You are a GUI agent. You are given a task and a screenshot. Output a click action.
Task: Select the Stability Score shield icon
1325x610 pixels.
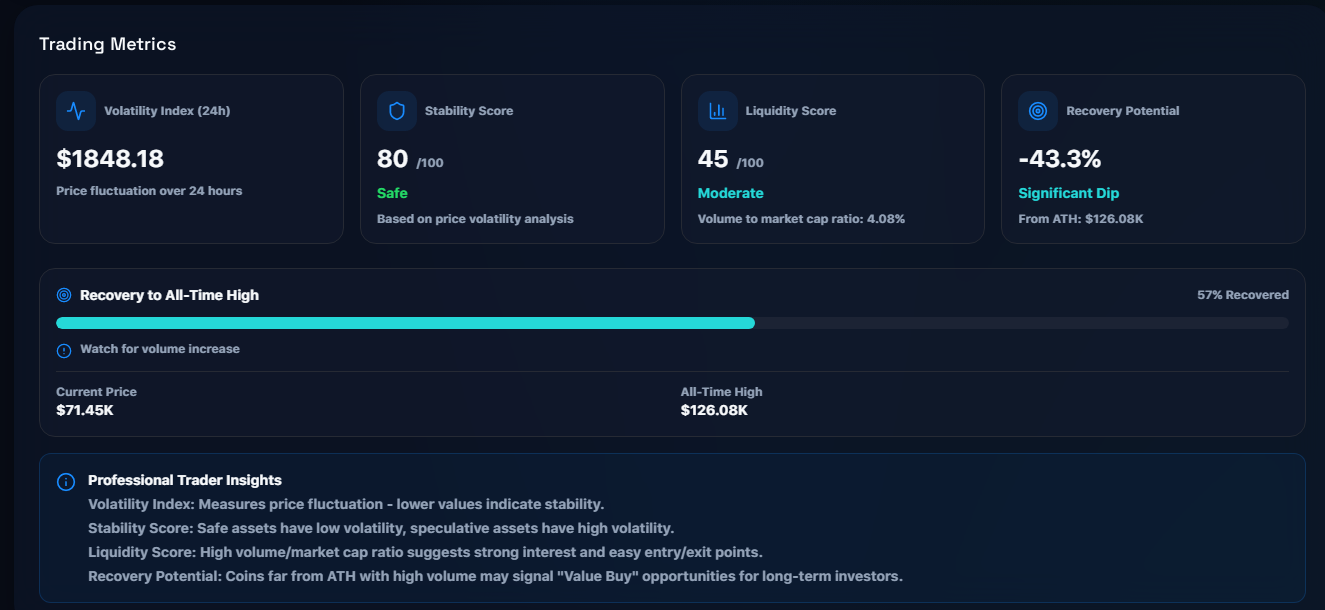coord(396,110)
